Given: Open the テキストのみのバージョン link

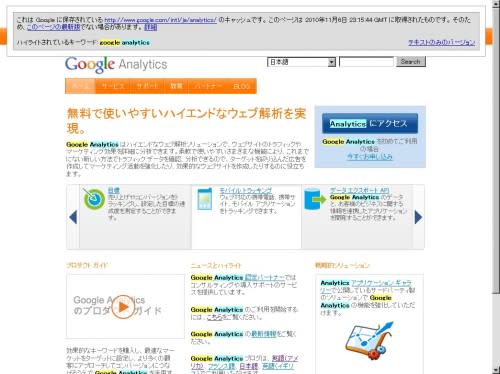Looking at the screenshot, I should tap(442, 42).
